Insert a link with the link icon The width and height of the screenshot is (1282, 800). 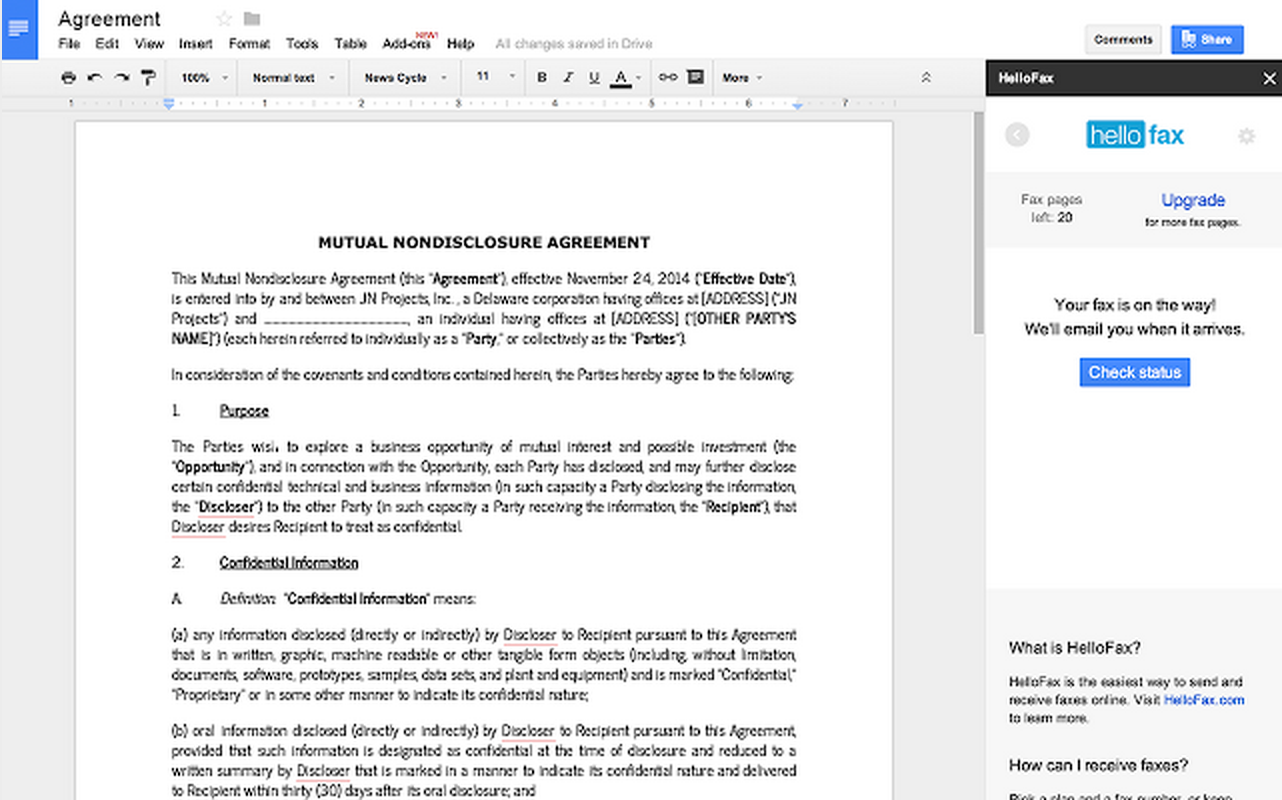tap(667, 77)
